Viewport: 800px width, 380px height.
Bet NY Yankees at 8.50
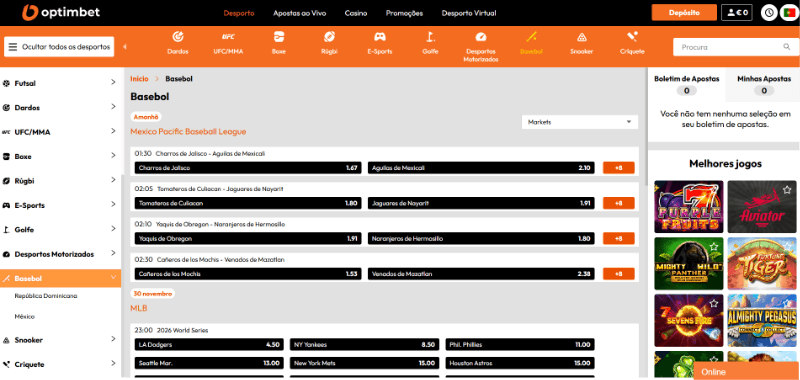point(364,345)
